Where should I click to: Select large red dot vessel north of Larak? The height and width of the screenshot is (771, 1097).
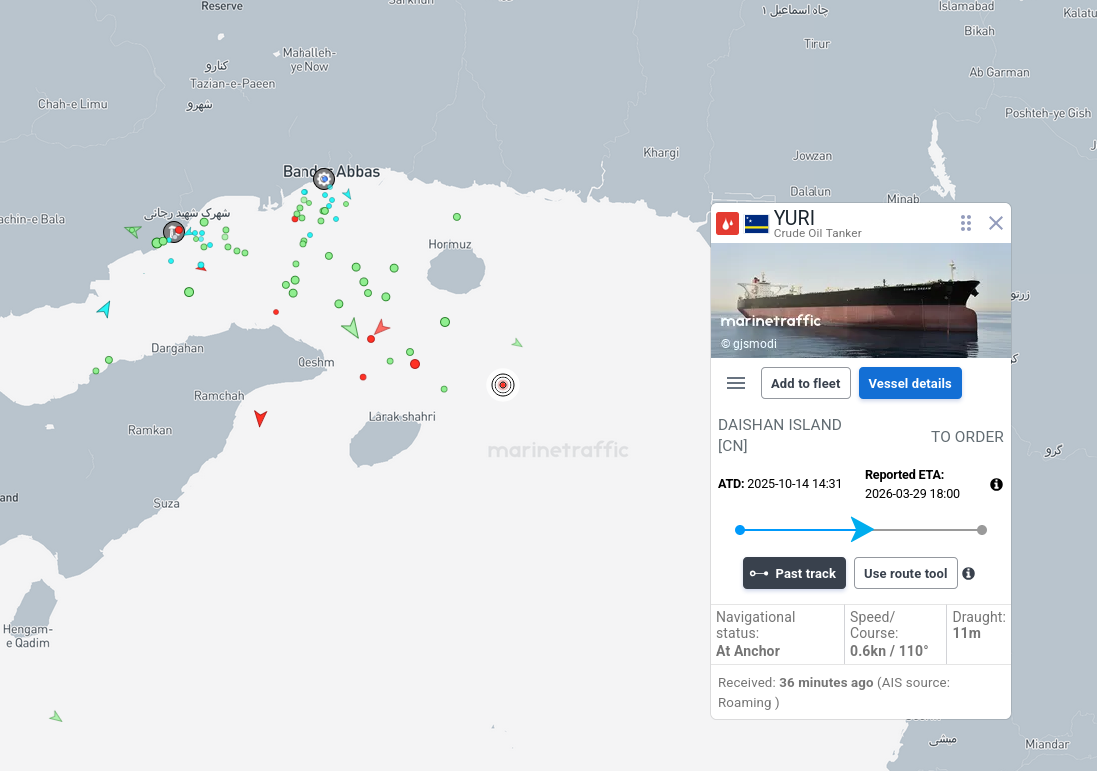pyautogui.click(x=415, y=364)
